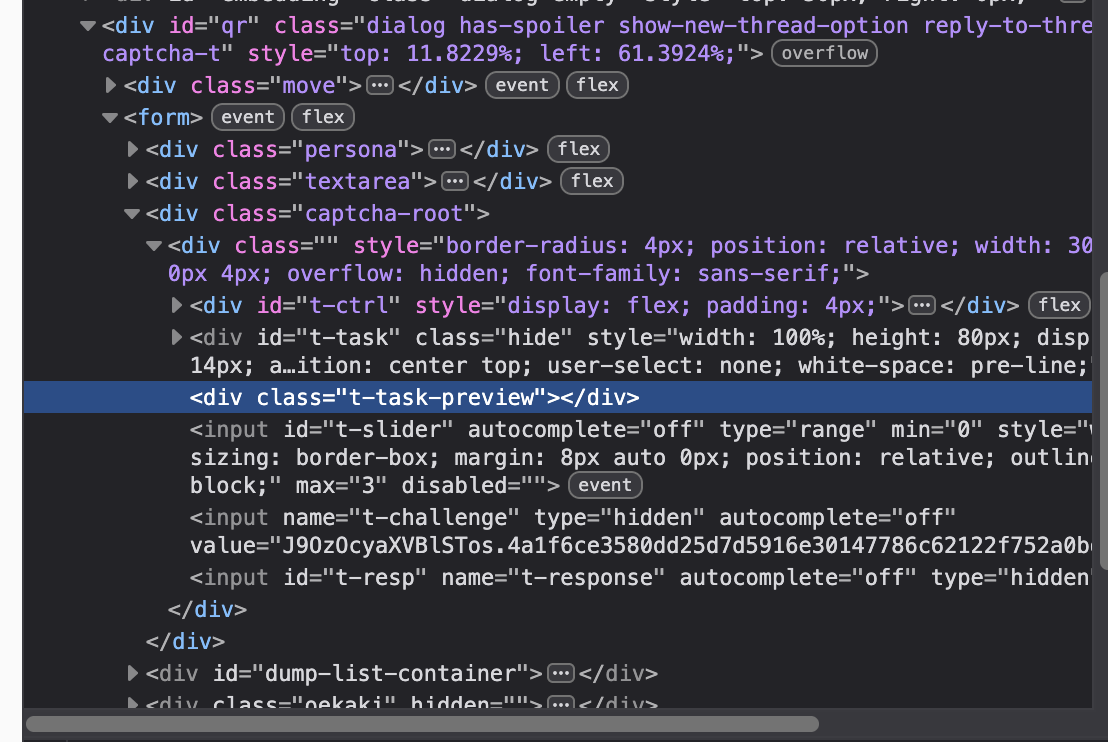Image resolution: width=1108 pixels, height=742 pixels.
Task: Click the max="3" attribute of t-slider
Action: 341,485
